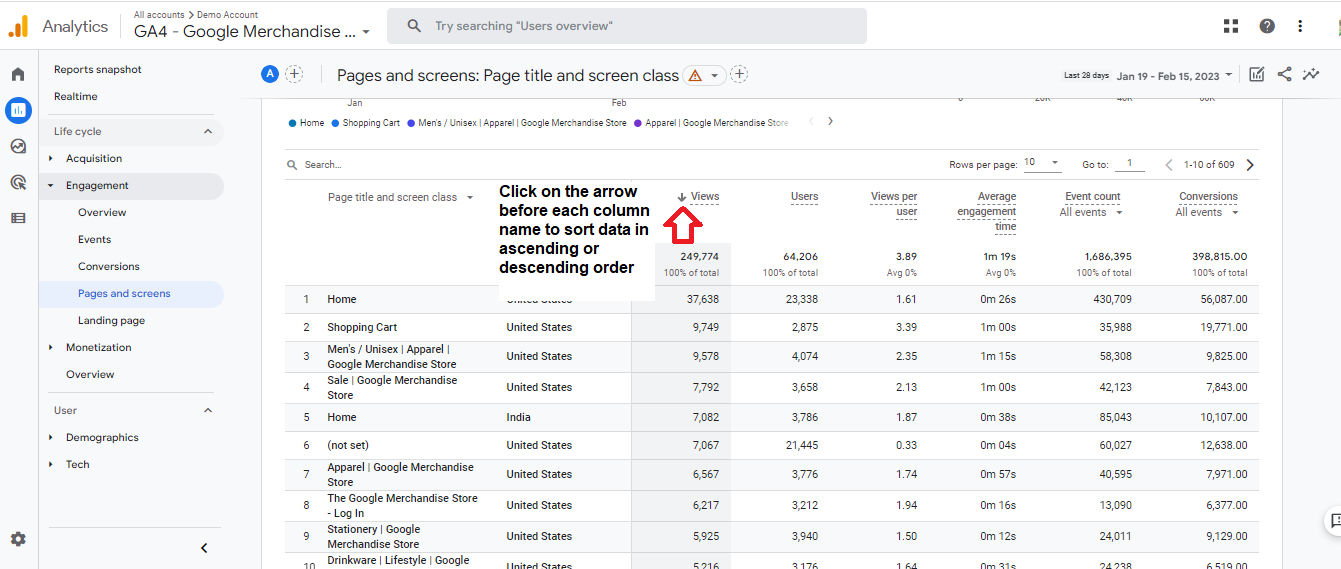Open the warning indicator dropdown arrow
The width and height of the screenshot is (1341, 569).
[715, 76]
